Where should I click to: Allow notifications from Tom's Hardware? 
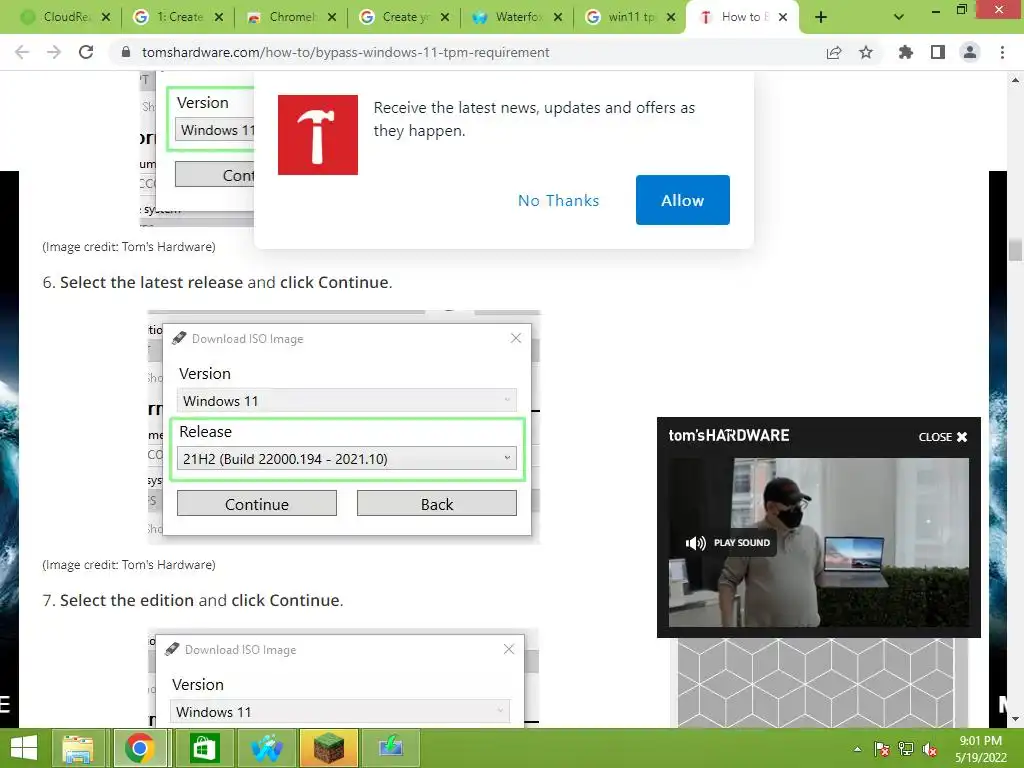(x=682, y=200)
